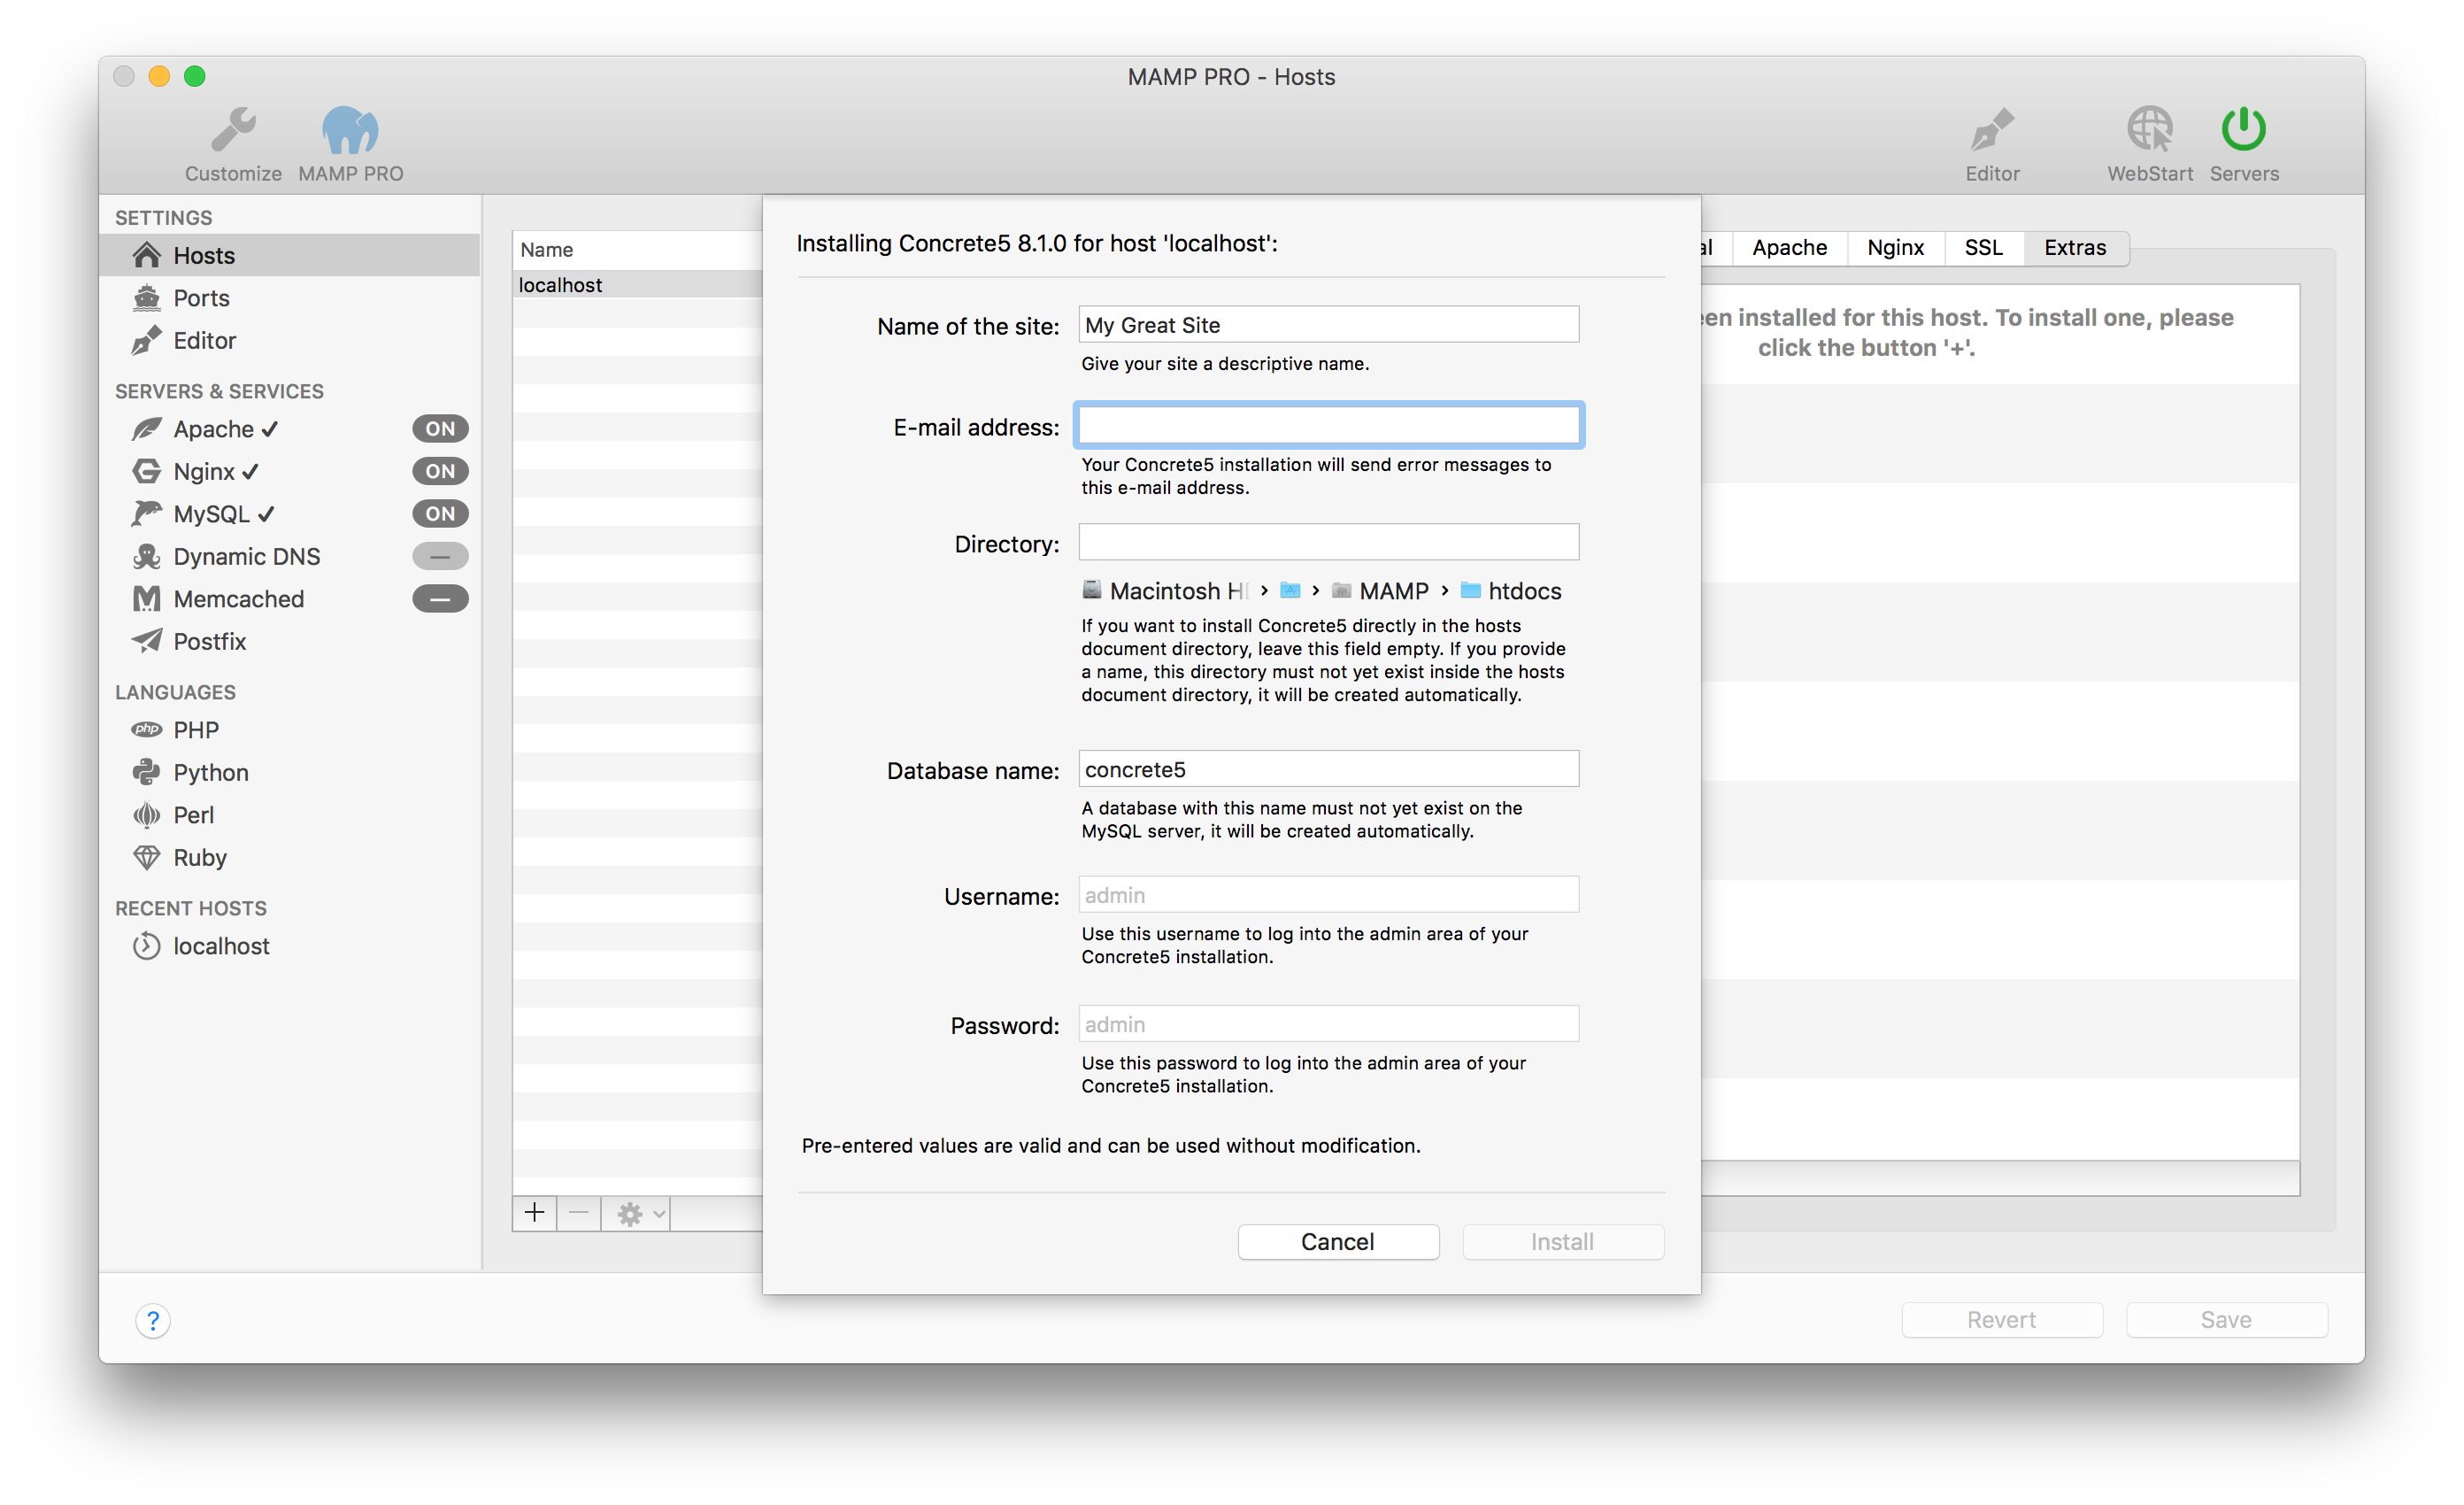Click the add host plus button

point(535,1214)
